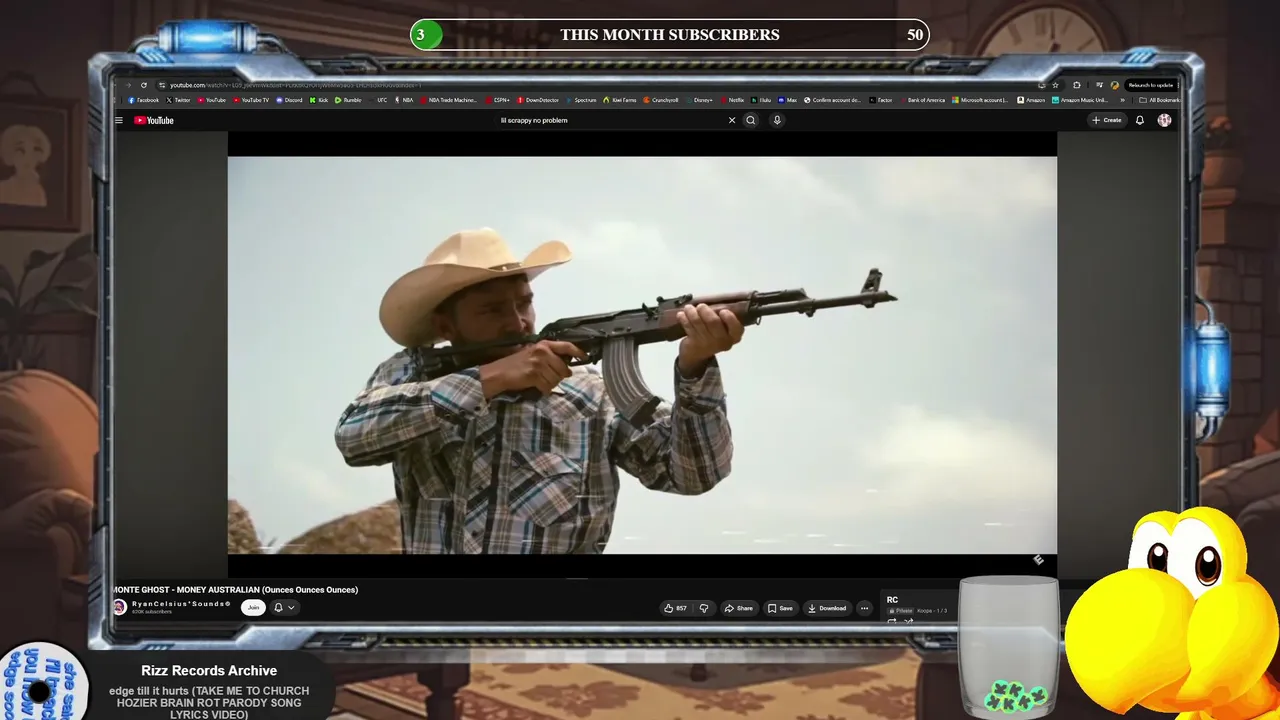Click the Rizz Records Archive overlay text
Viewport: 1280px width, 720px height.
(209, 671)
